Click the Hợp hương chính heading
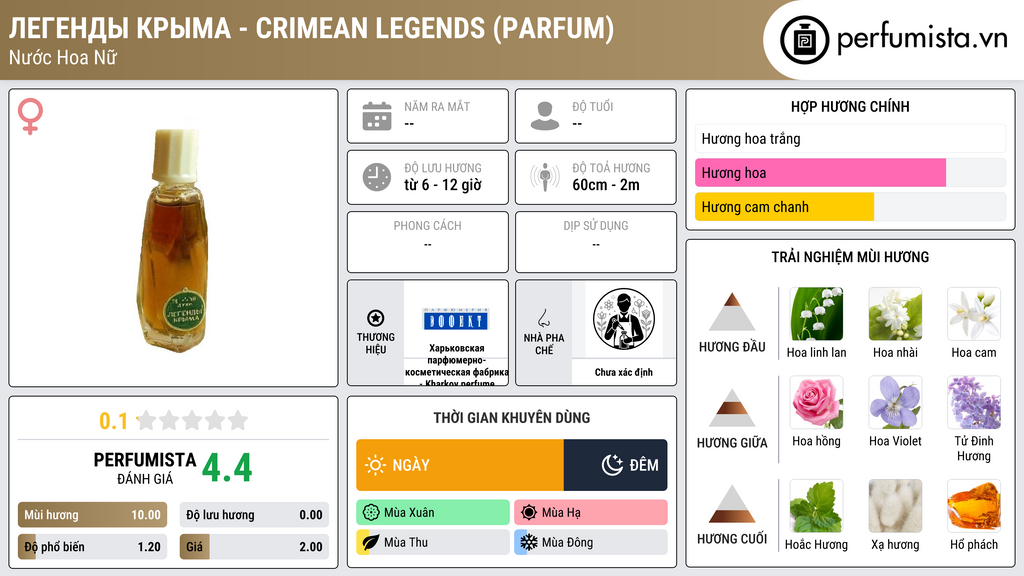The height and width of the screenshot is (576, 1024). tap(850, 106)
